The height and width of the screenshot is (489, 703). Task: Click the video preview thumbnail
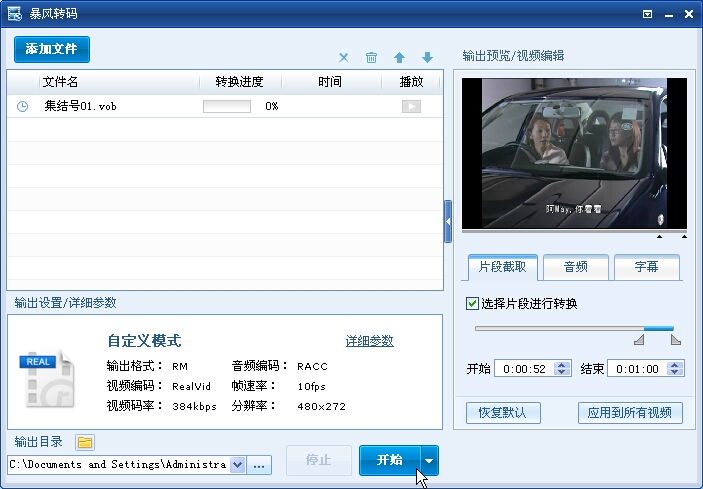pyautogui.click(x=574, y=153)
